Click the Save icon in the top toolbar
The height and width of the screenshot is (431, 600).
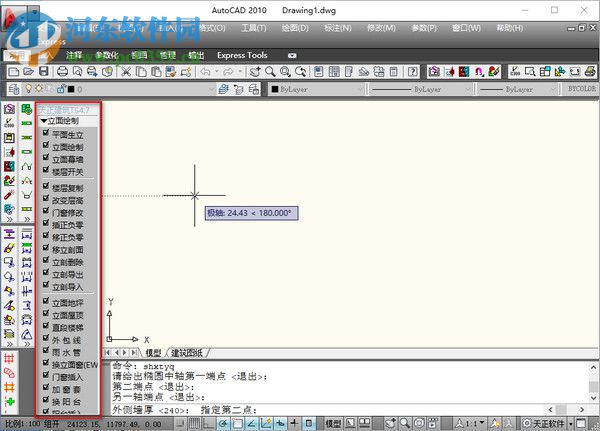click(x=44, y=72)
